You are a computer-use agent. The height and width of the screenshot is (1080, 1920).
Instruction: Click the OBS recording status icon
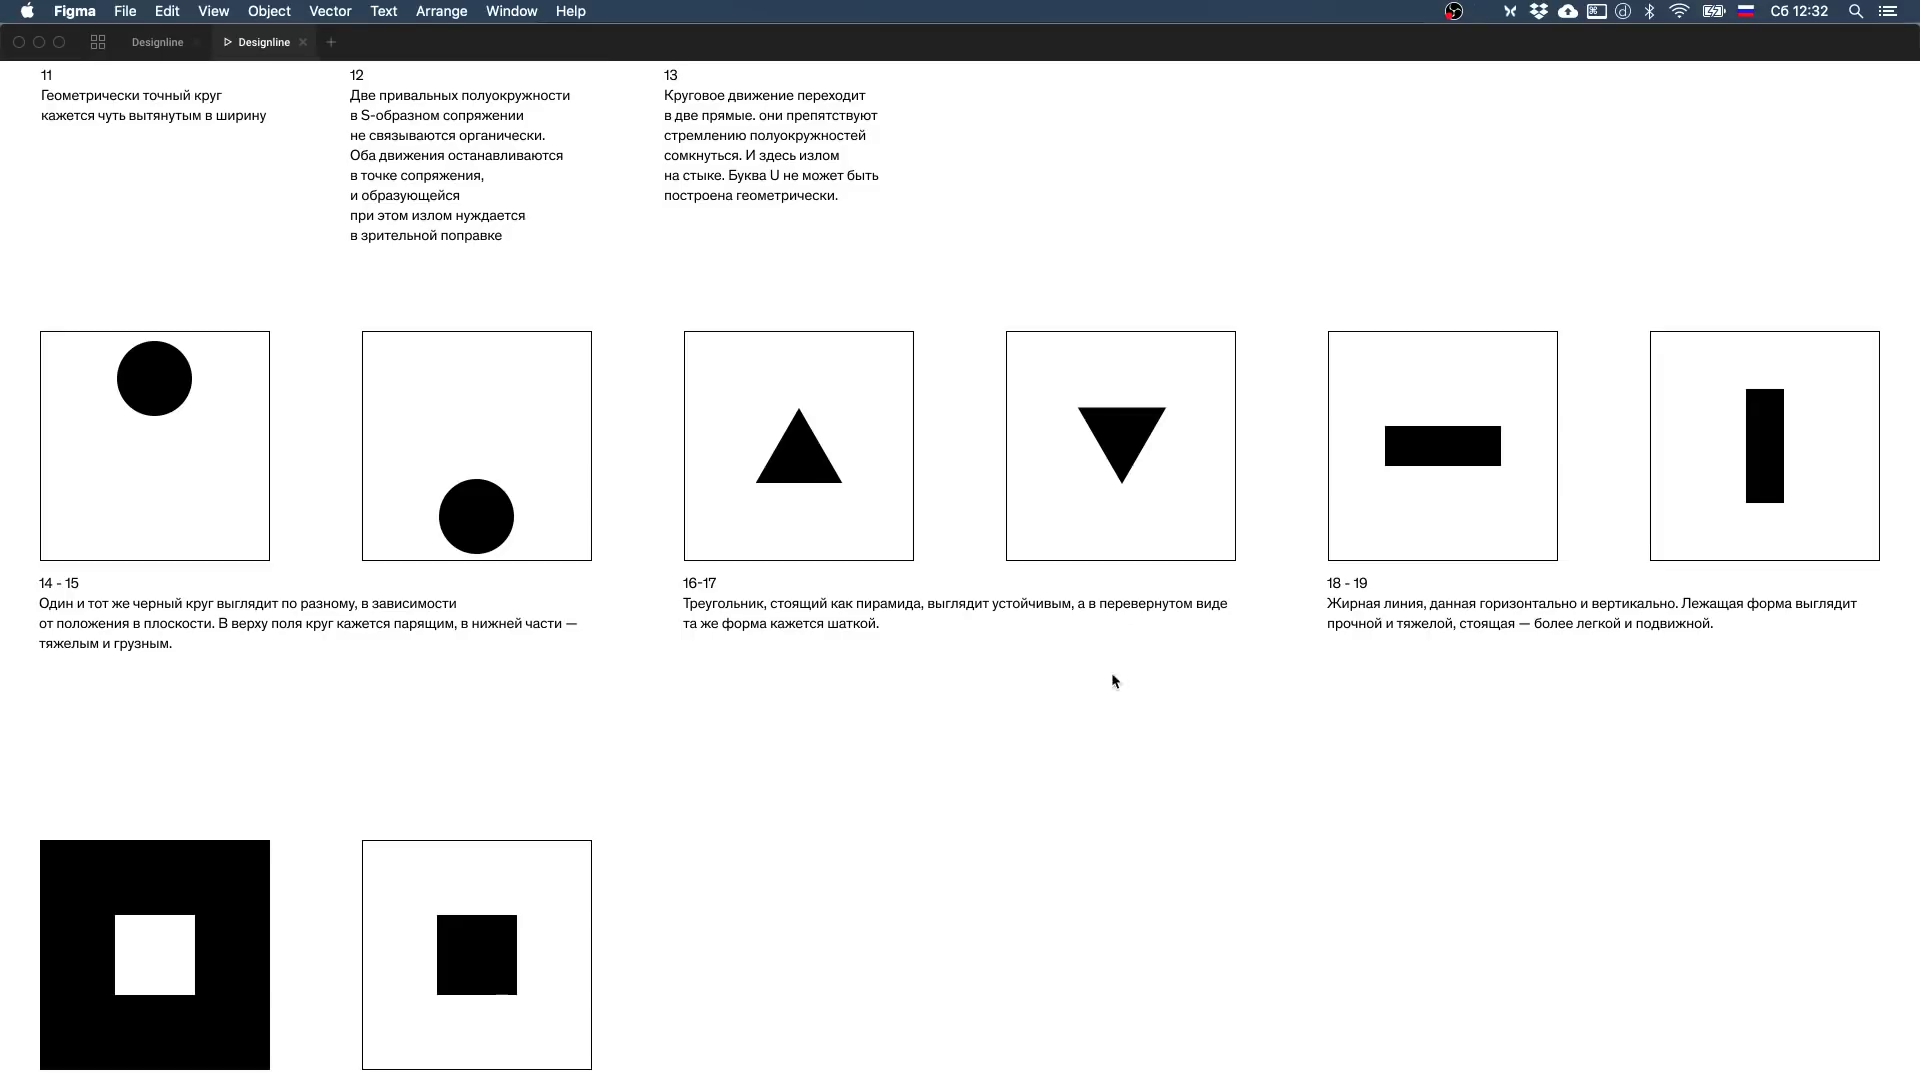click(1454, 11)
